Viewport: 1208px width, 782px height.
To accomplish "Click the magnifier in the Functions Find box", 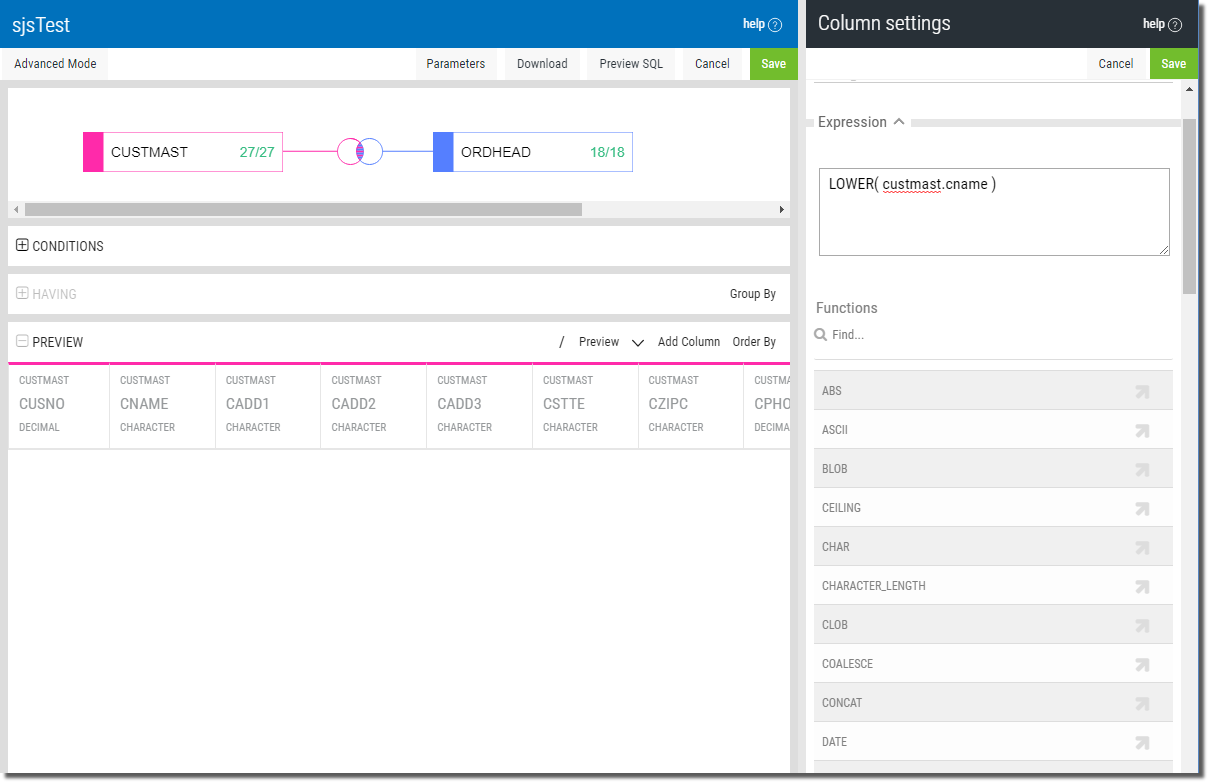I will (821, 334).
